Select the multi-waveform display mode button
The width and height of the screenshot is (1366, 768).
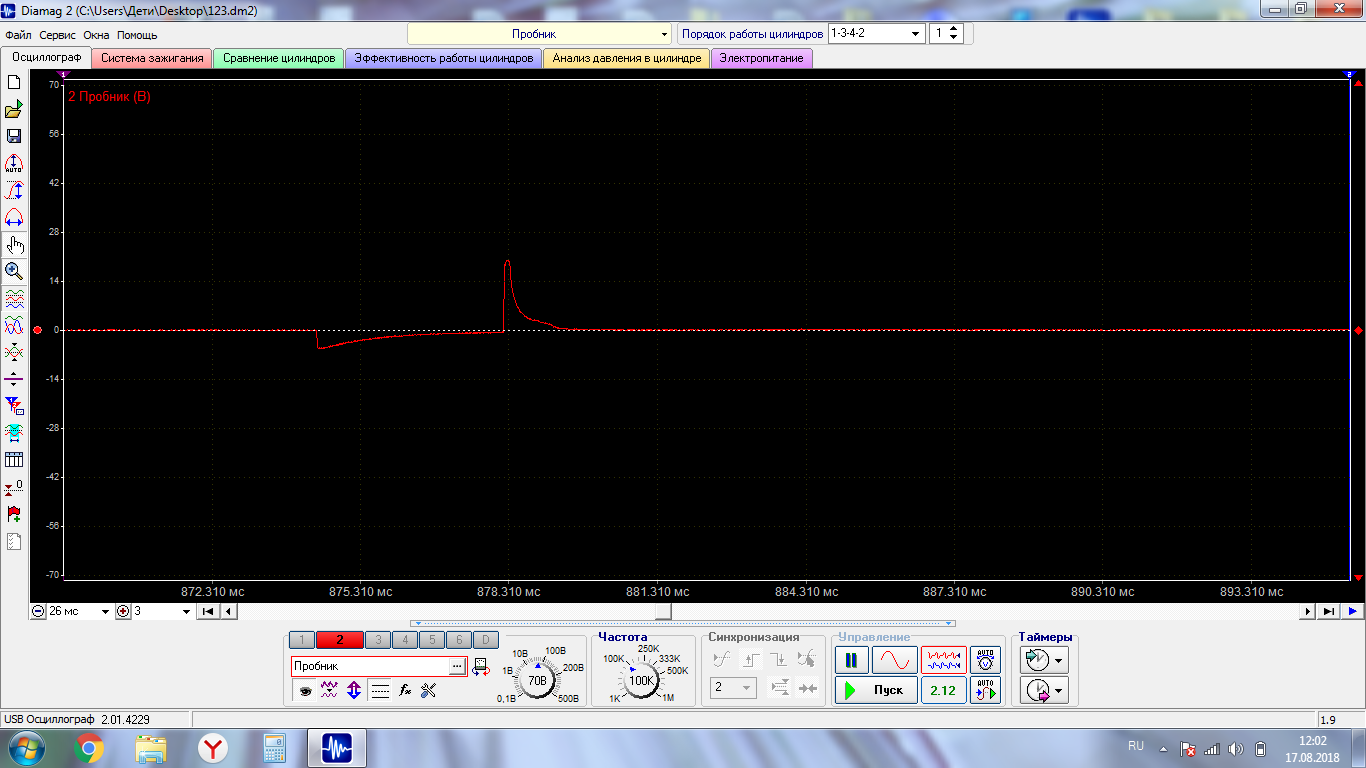click(943, 660)
